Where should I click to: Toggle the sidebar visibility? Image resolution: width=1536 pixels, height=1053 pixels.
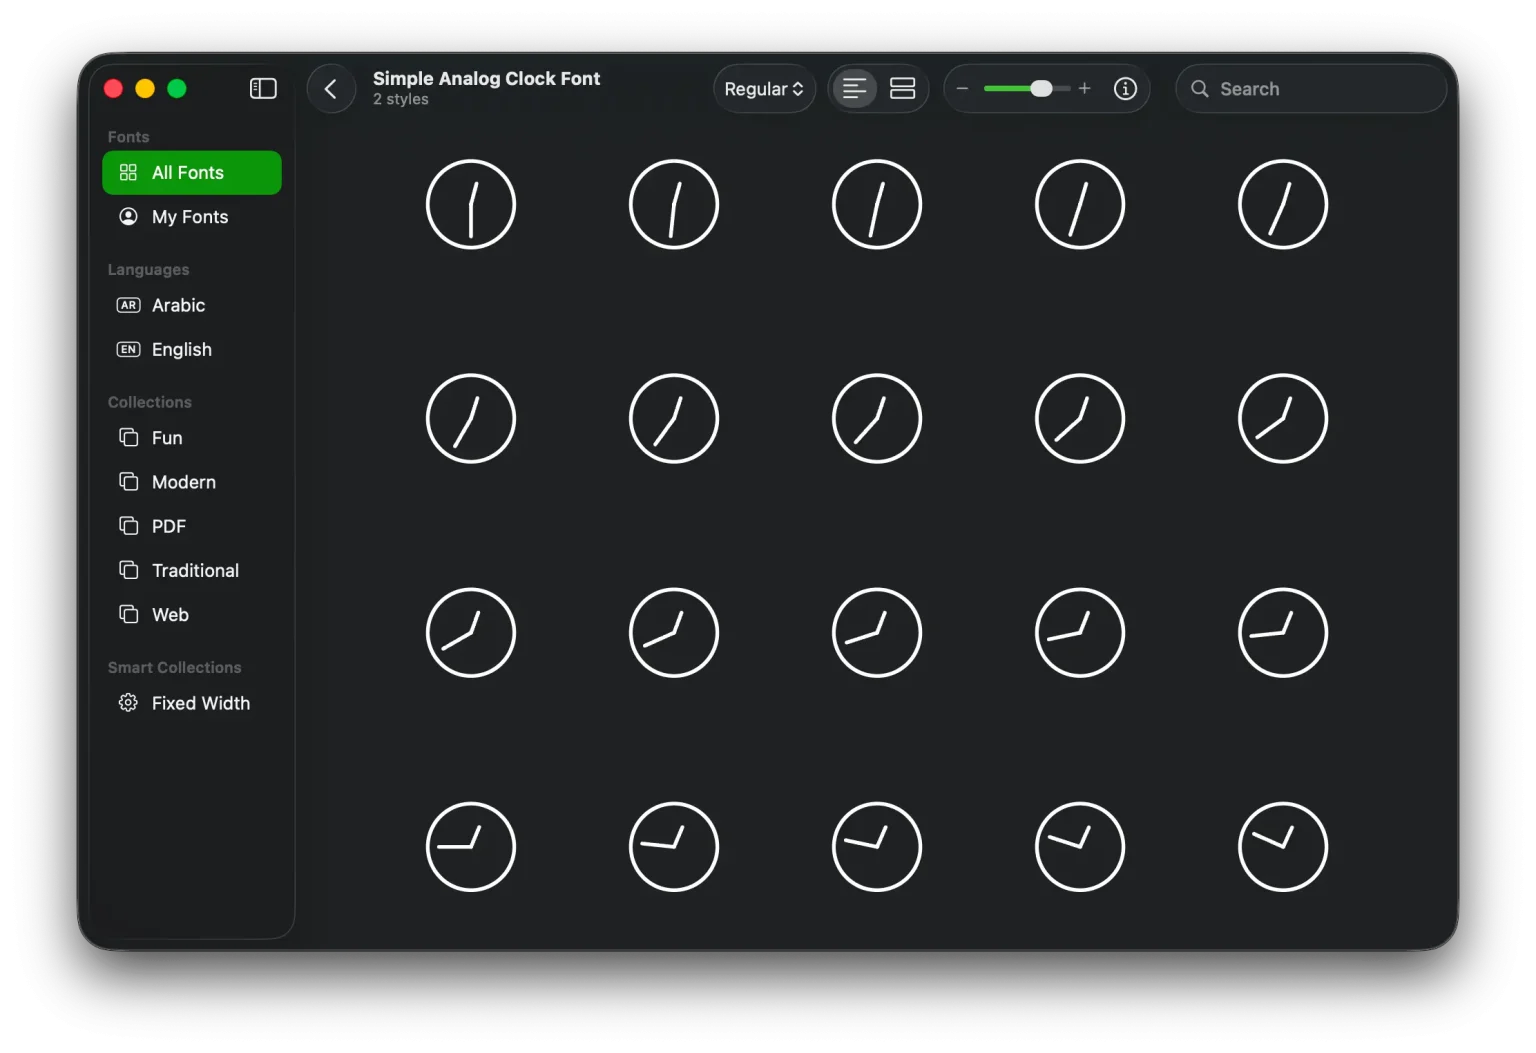[262, 88]
